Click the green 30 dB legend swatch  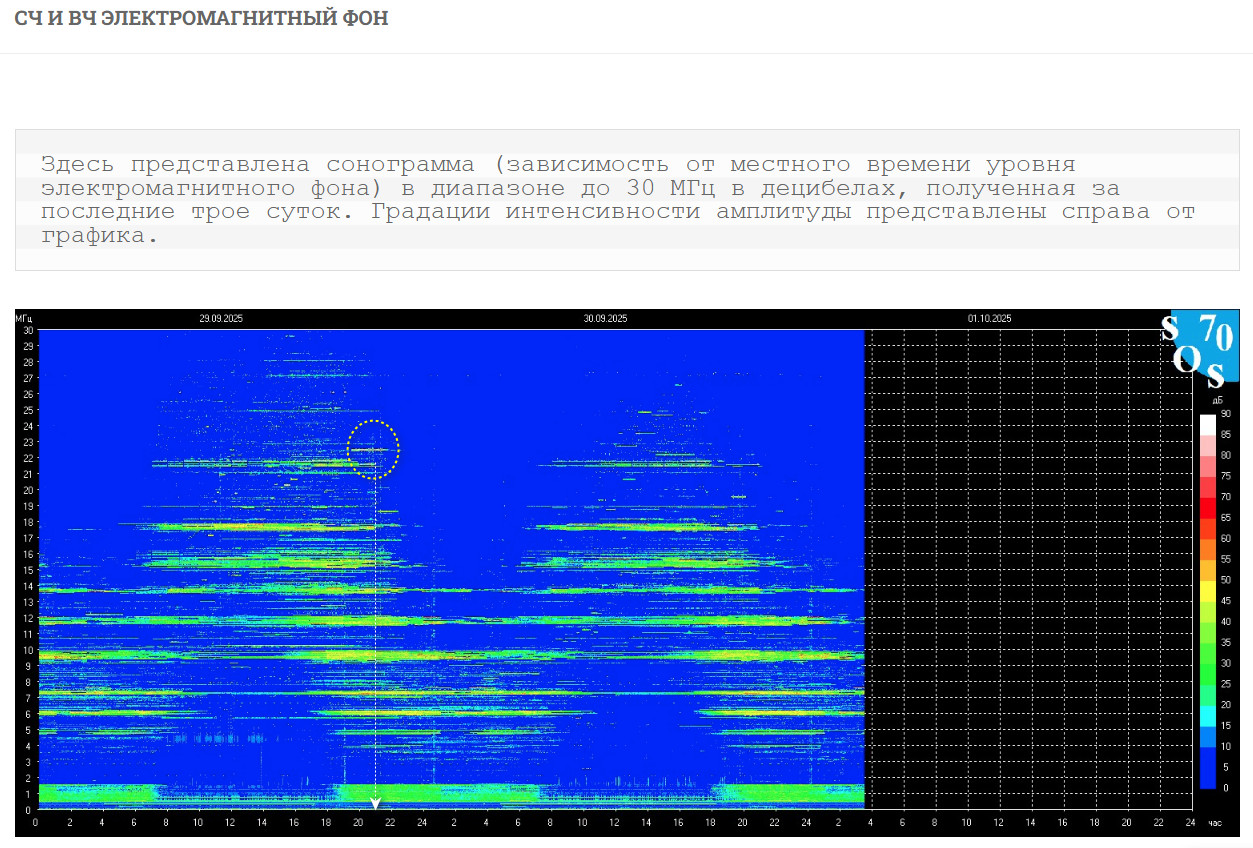(1207, 654)
